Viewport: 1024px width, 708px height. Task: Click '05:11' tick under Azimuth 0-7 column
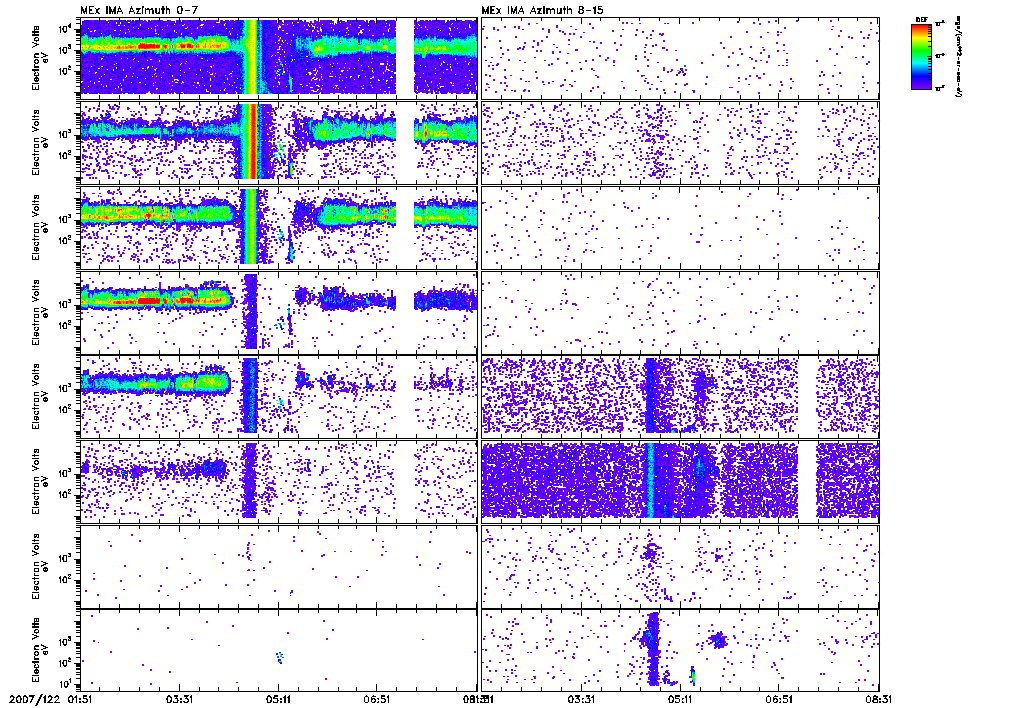tap(279, 700)
